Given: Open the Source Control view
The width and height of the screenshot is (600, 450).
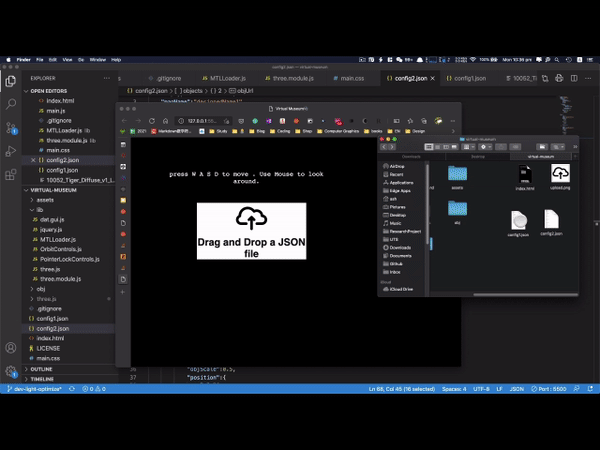Looking at the screenshot, I should [11, 127].
